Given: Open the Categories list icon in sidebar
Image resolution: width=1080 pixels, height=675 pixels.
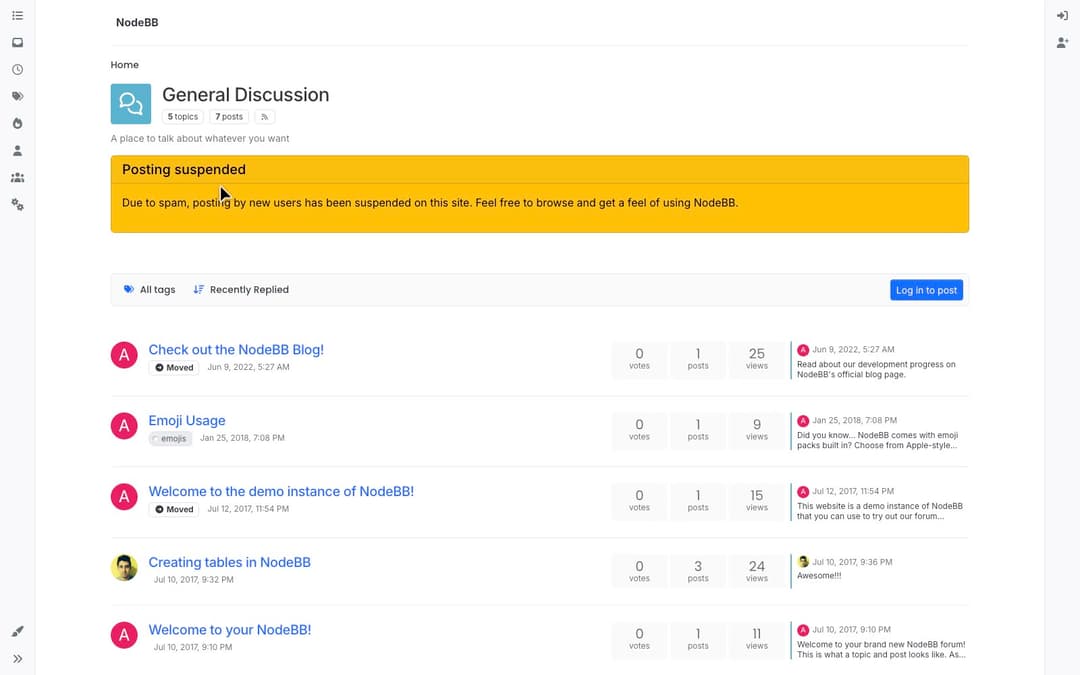Looking at the screenshot, I should [17, 15].
